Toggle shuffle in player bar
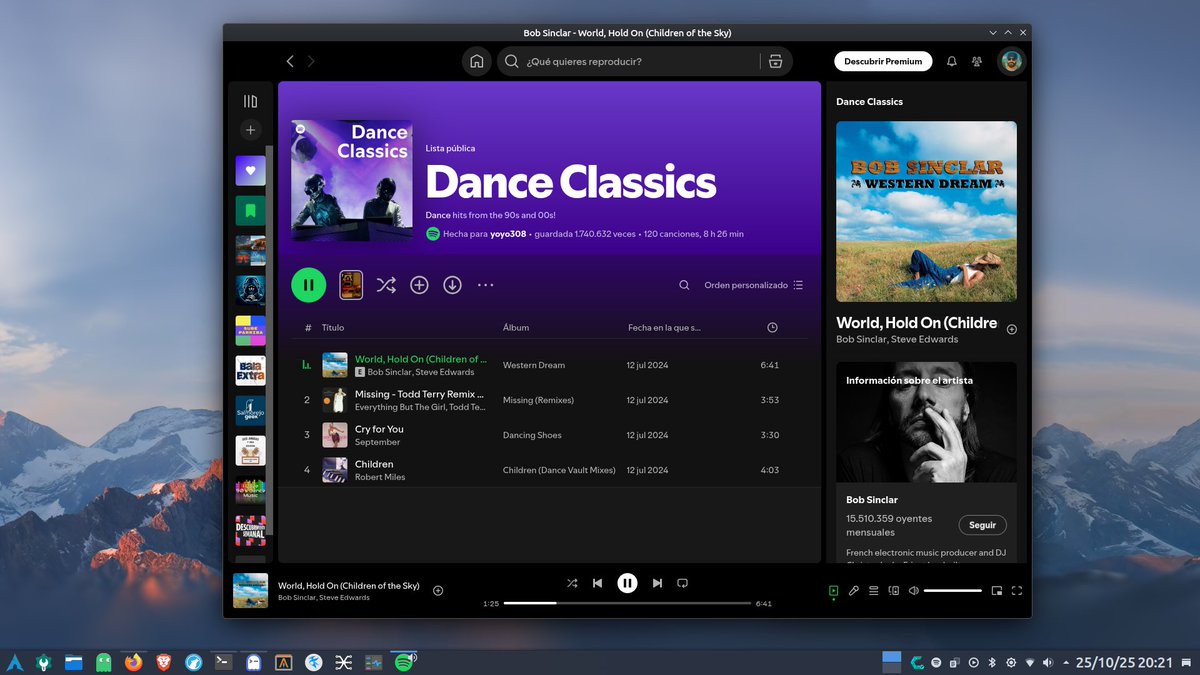Screen dimensions: 1200x675 click(x=572, y=583)
